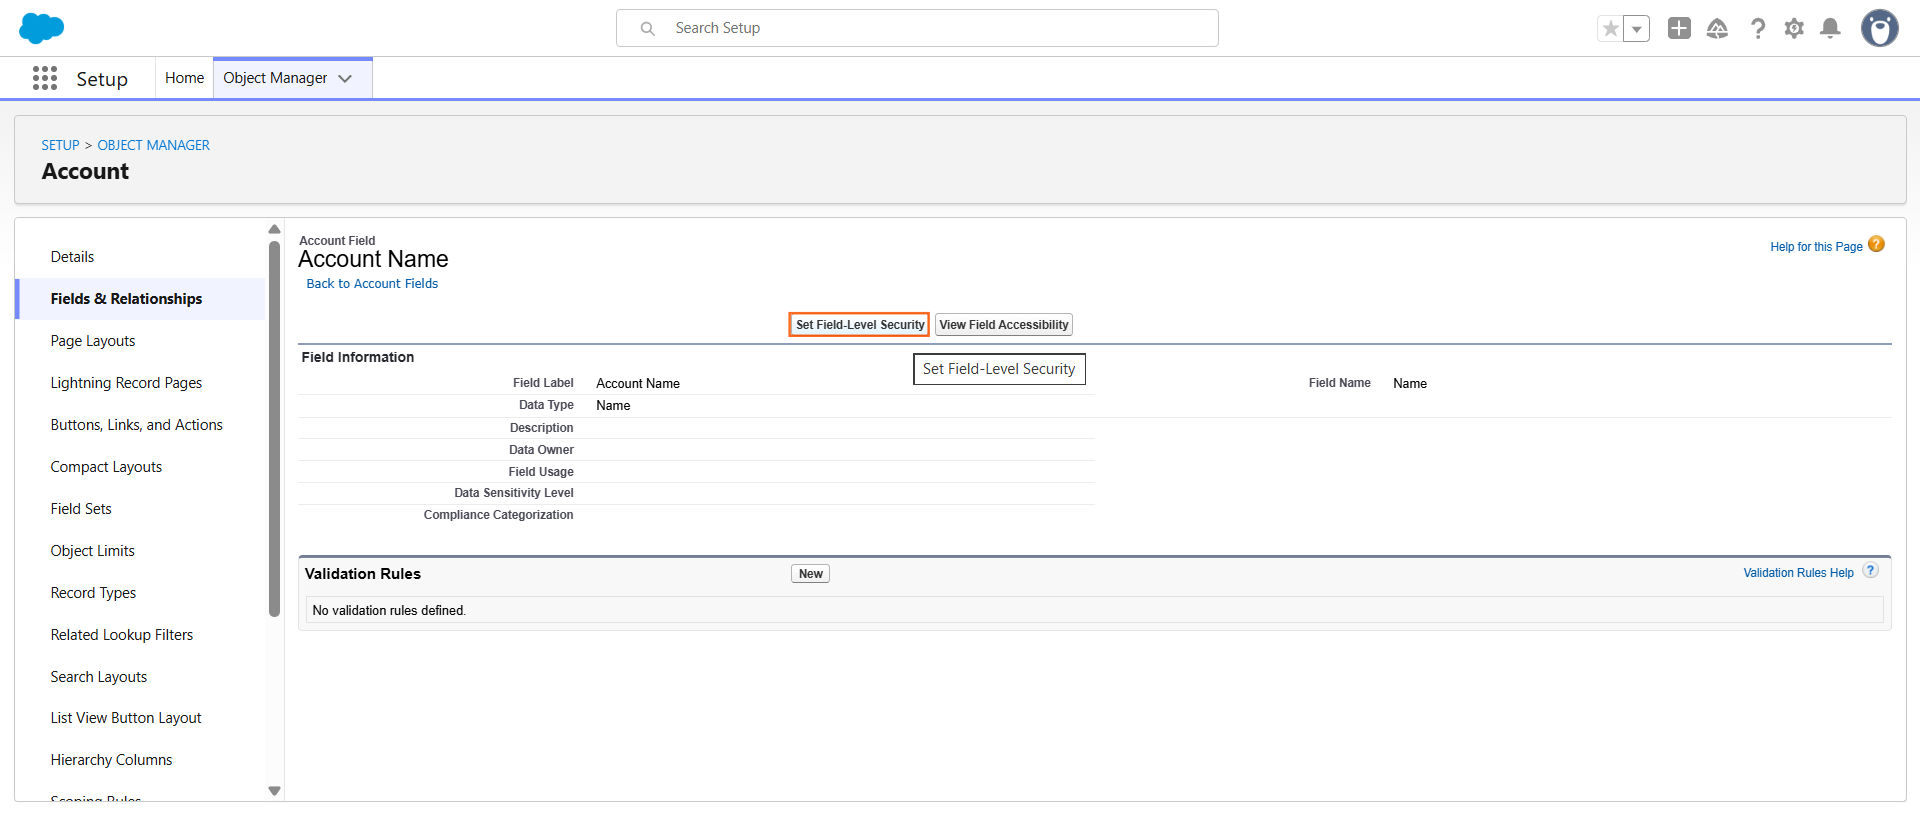
Task: Open Object Limits in sidebar
Action: (x=141, y=551)
